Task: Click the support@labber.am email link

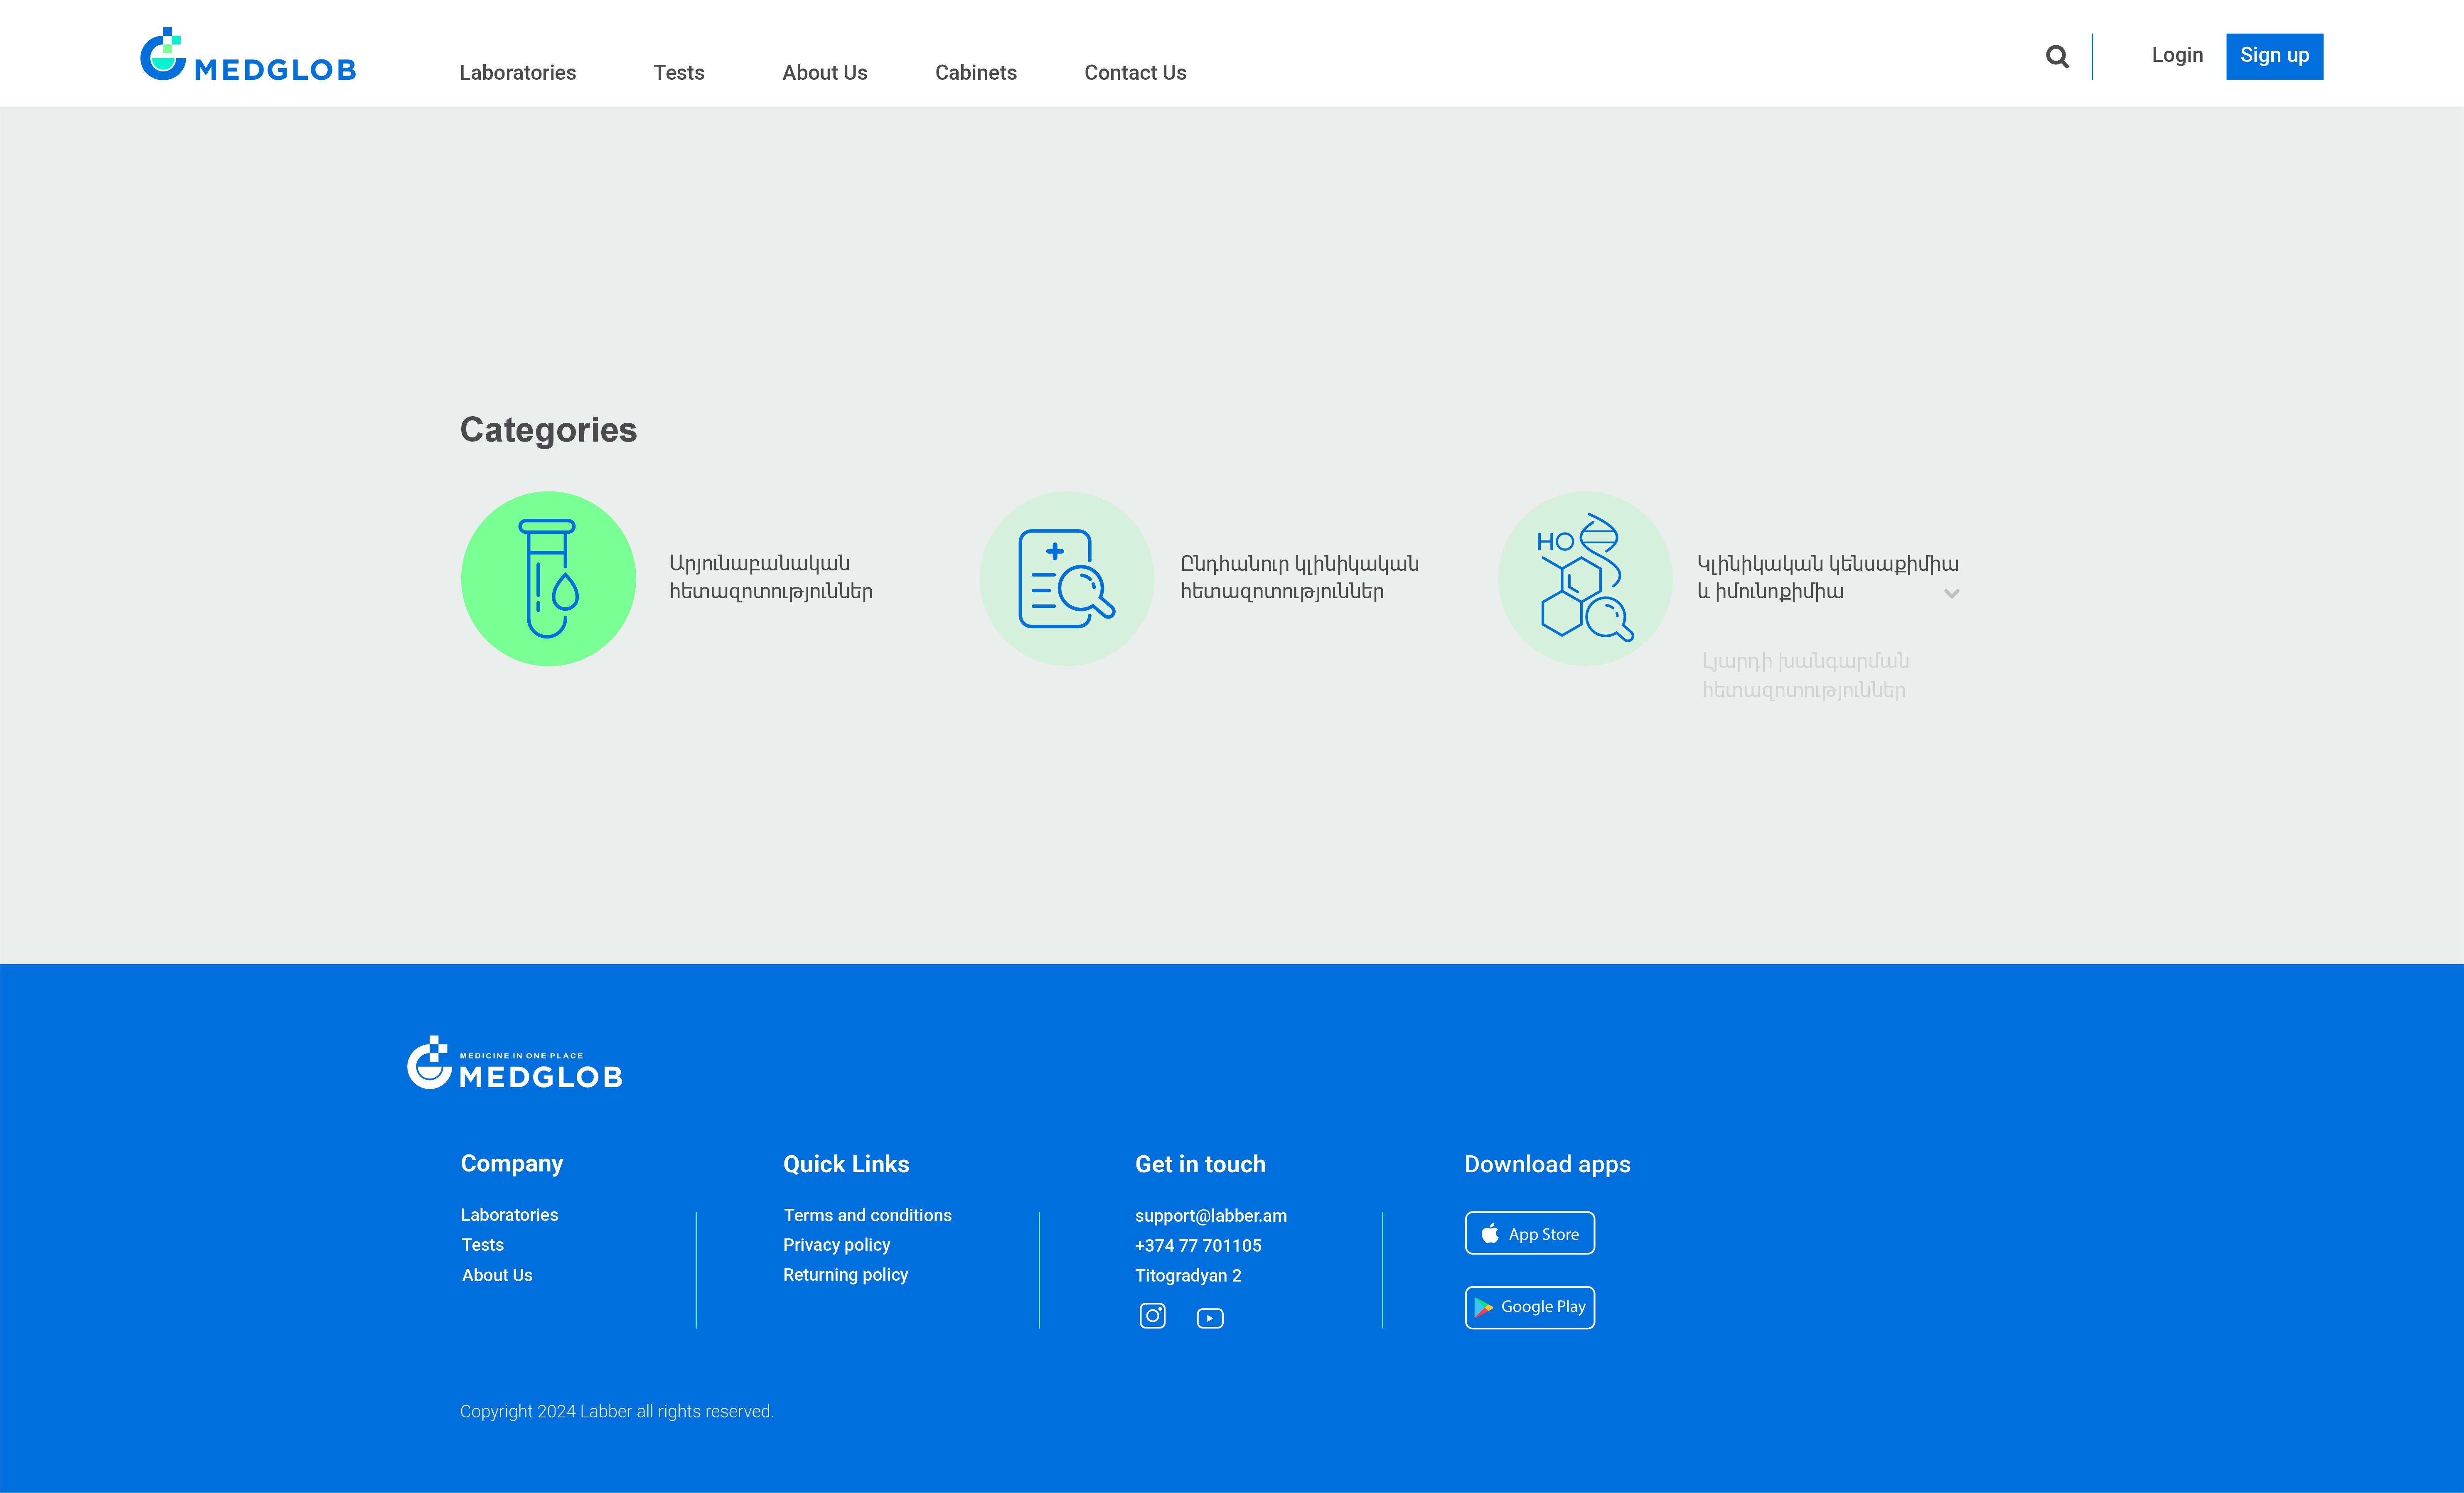Action: coord(1210,1216)
